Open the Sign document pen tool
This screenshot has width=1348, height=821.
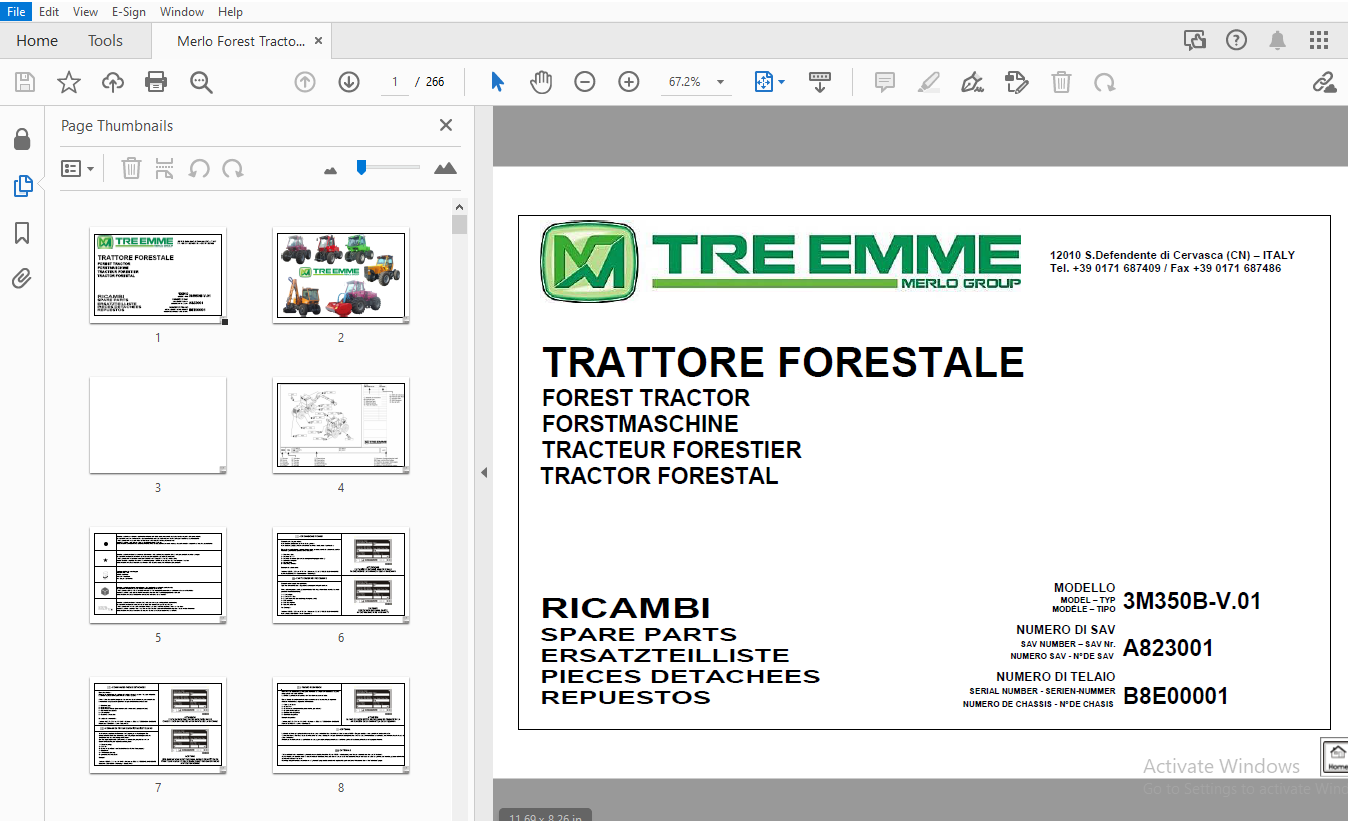(x=972, y=82)
